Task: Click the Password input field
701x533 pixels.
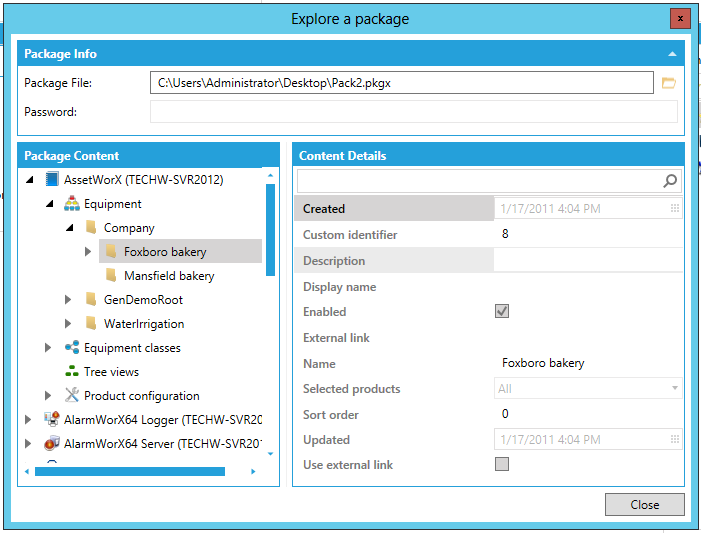Action: point(413,112)
